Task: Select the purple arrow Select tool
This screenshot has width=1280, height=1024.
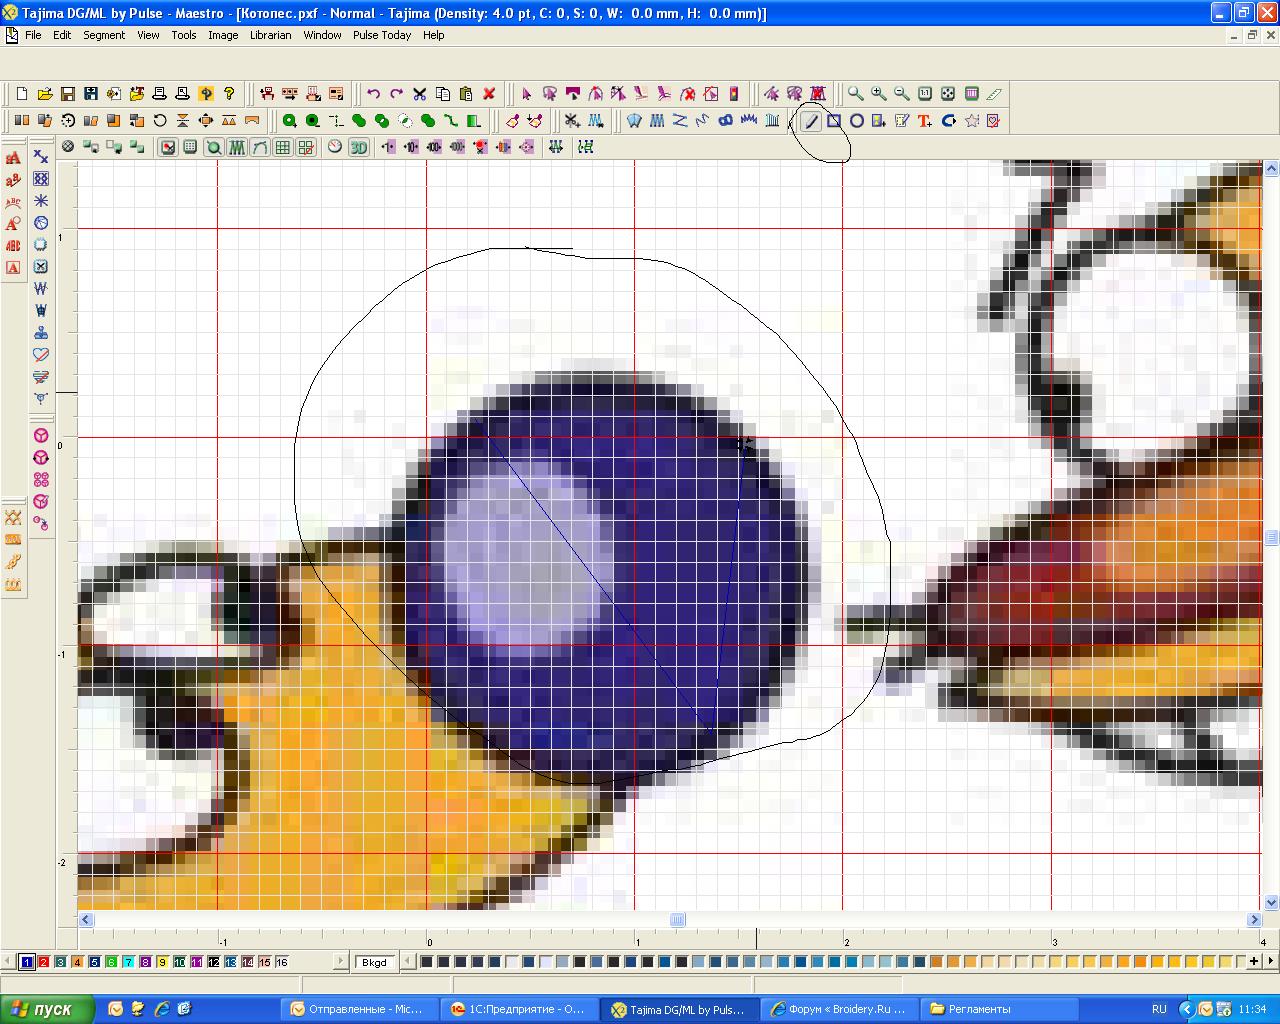Action: [526, 94]
